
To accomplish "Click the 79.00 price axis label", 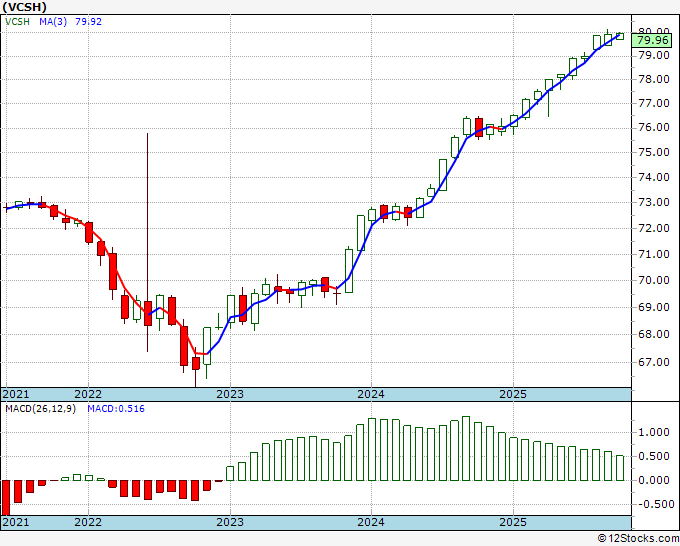I will click(x=654, y=55).
